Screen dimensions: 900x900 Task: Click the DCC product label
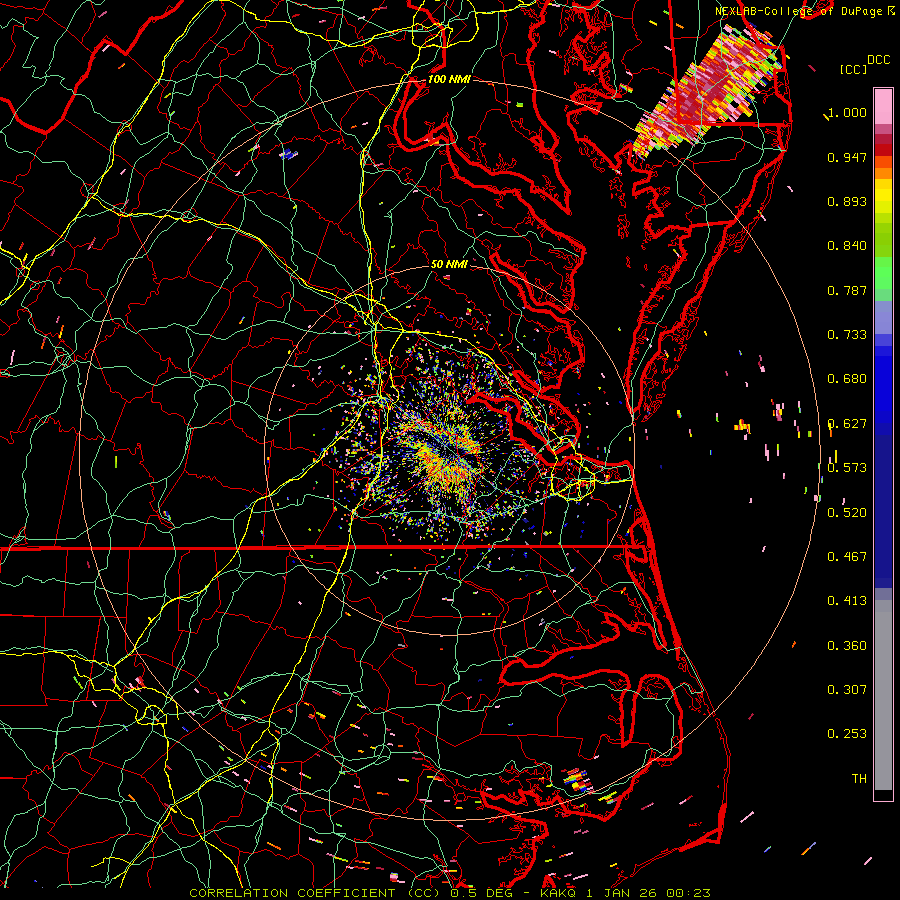click(x=878, y=60)
